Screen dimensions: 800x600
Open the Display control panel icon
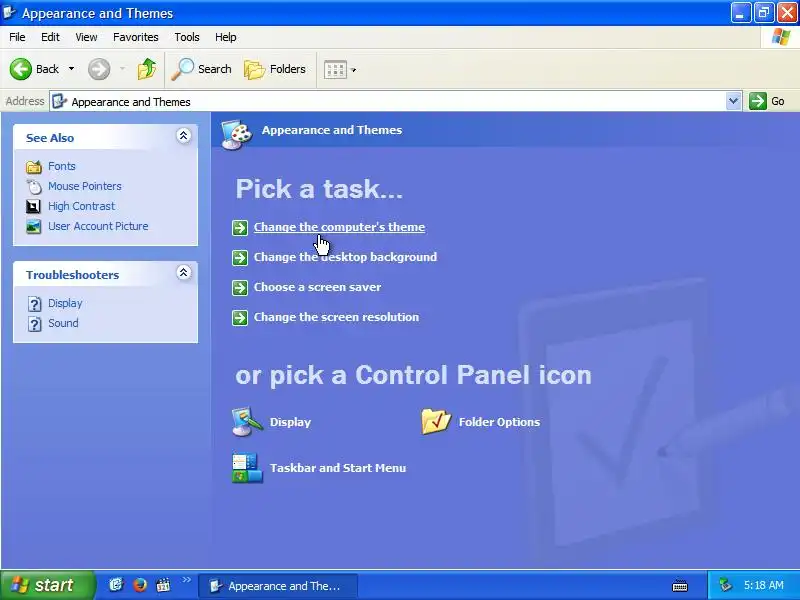click(x=247, y=421)
